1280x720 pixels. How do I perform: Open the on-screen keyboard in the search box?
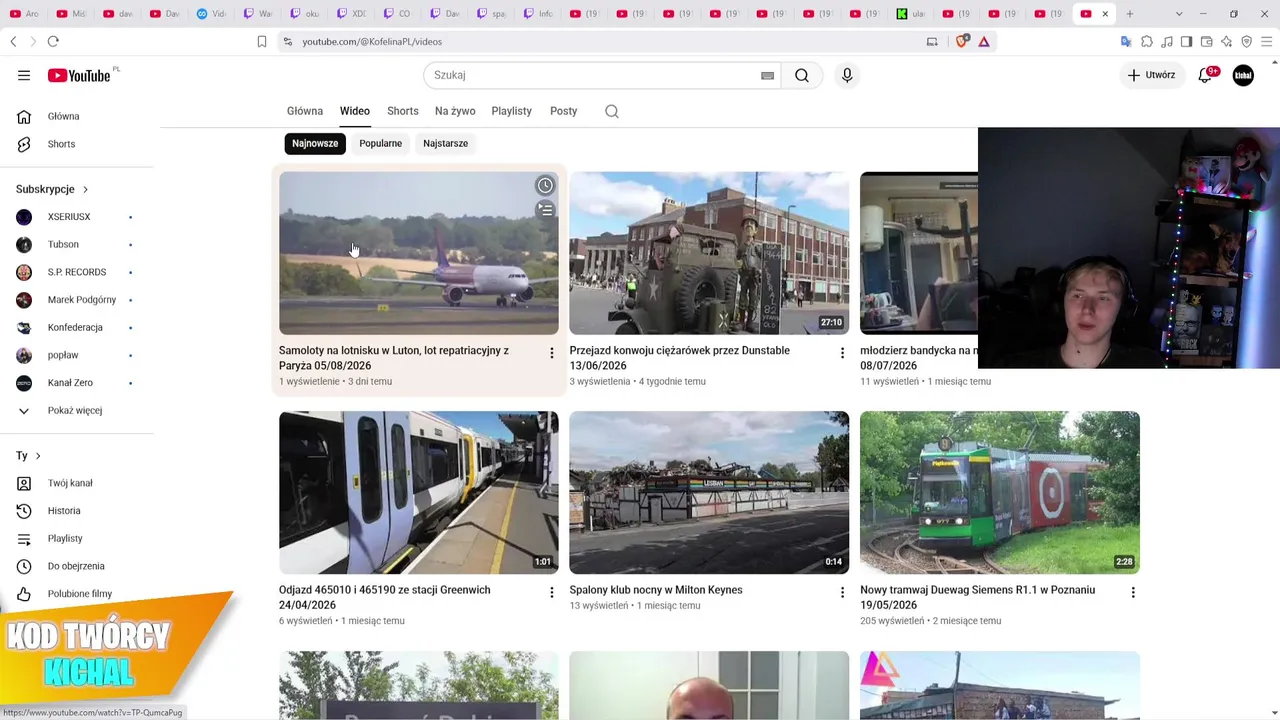pyautogui.click(x=768, y=75)
